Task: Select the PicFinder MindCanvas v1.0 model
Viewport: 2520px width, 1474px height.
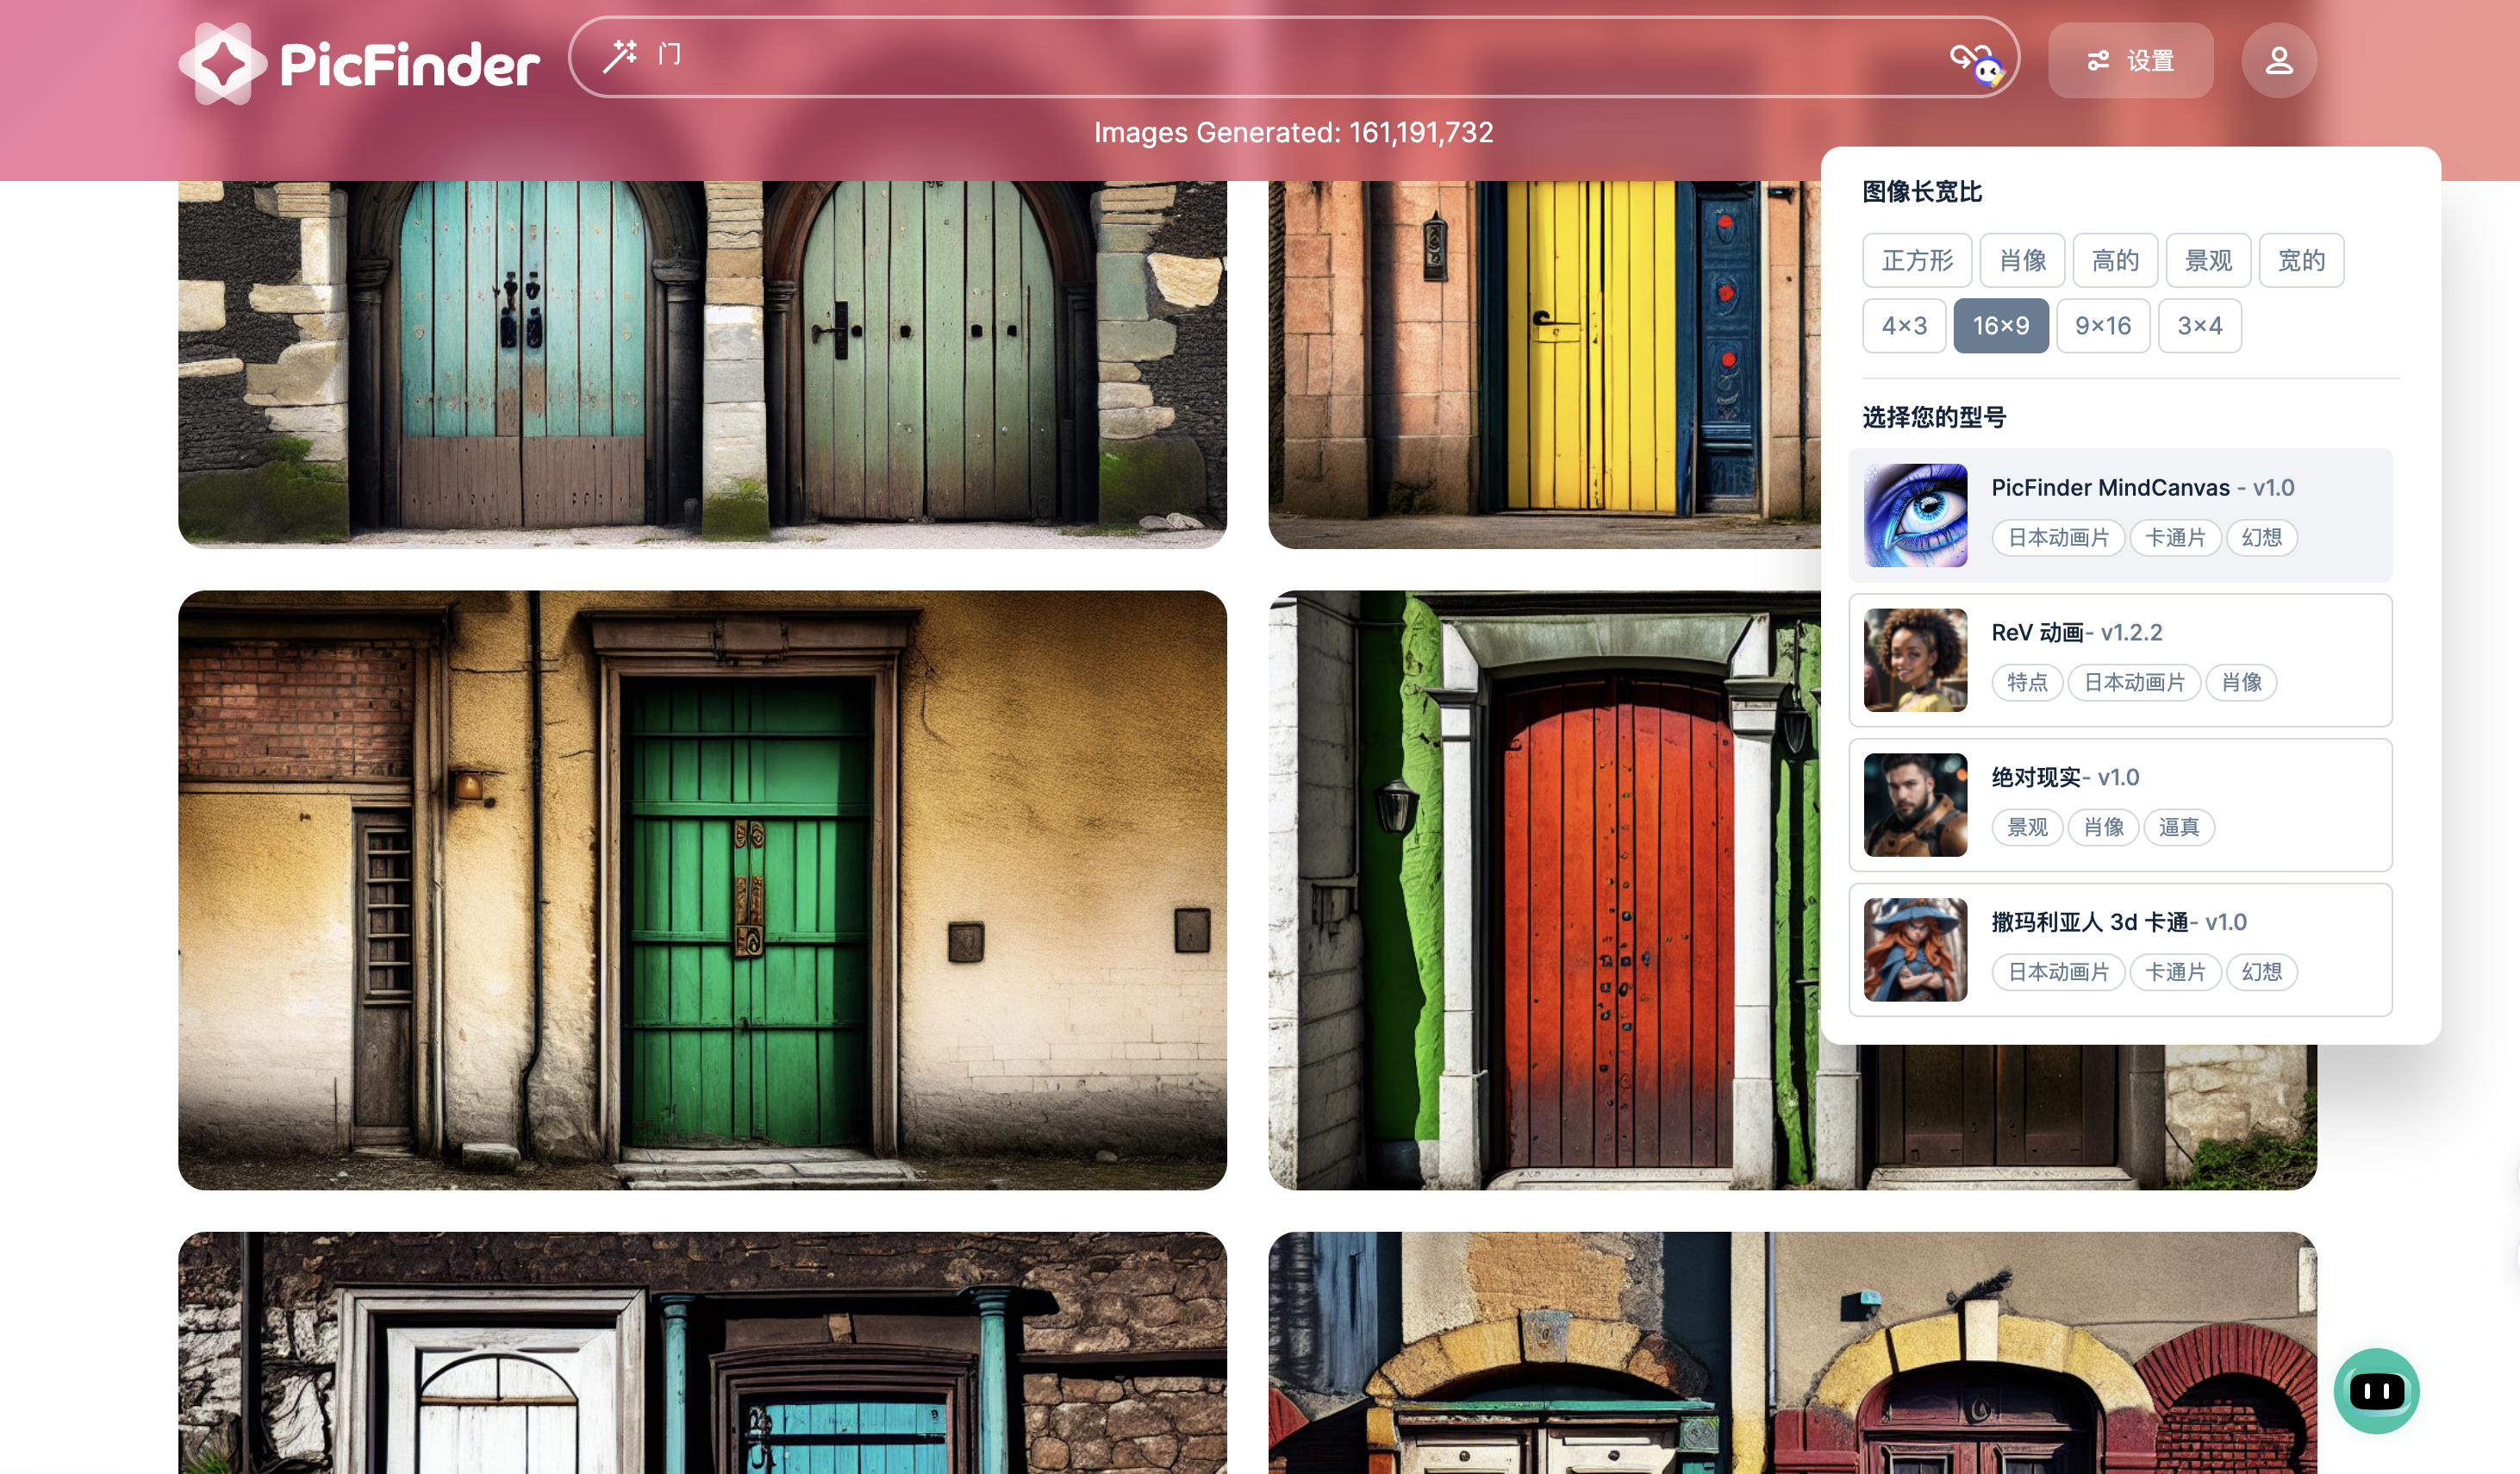Action: click(2120, 515)
